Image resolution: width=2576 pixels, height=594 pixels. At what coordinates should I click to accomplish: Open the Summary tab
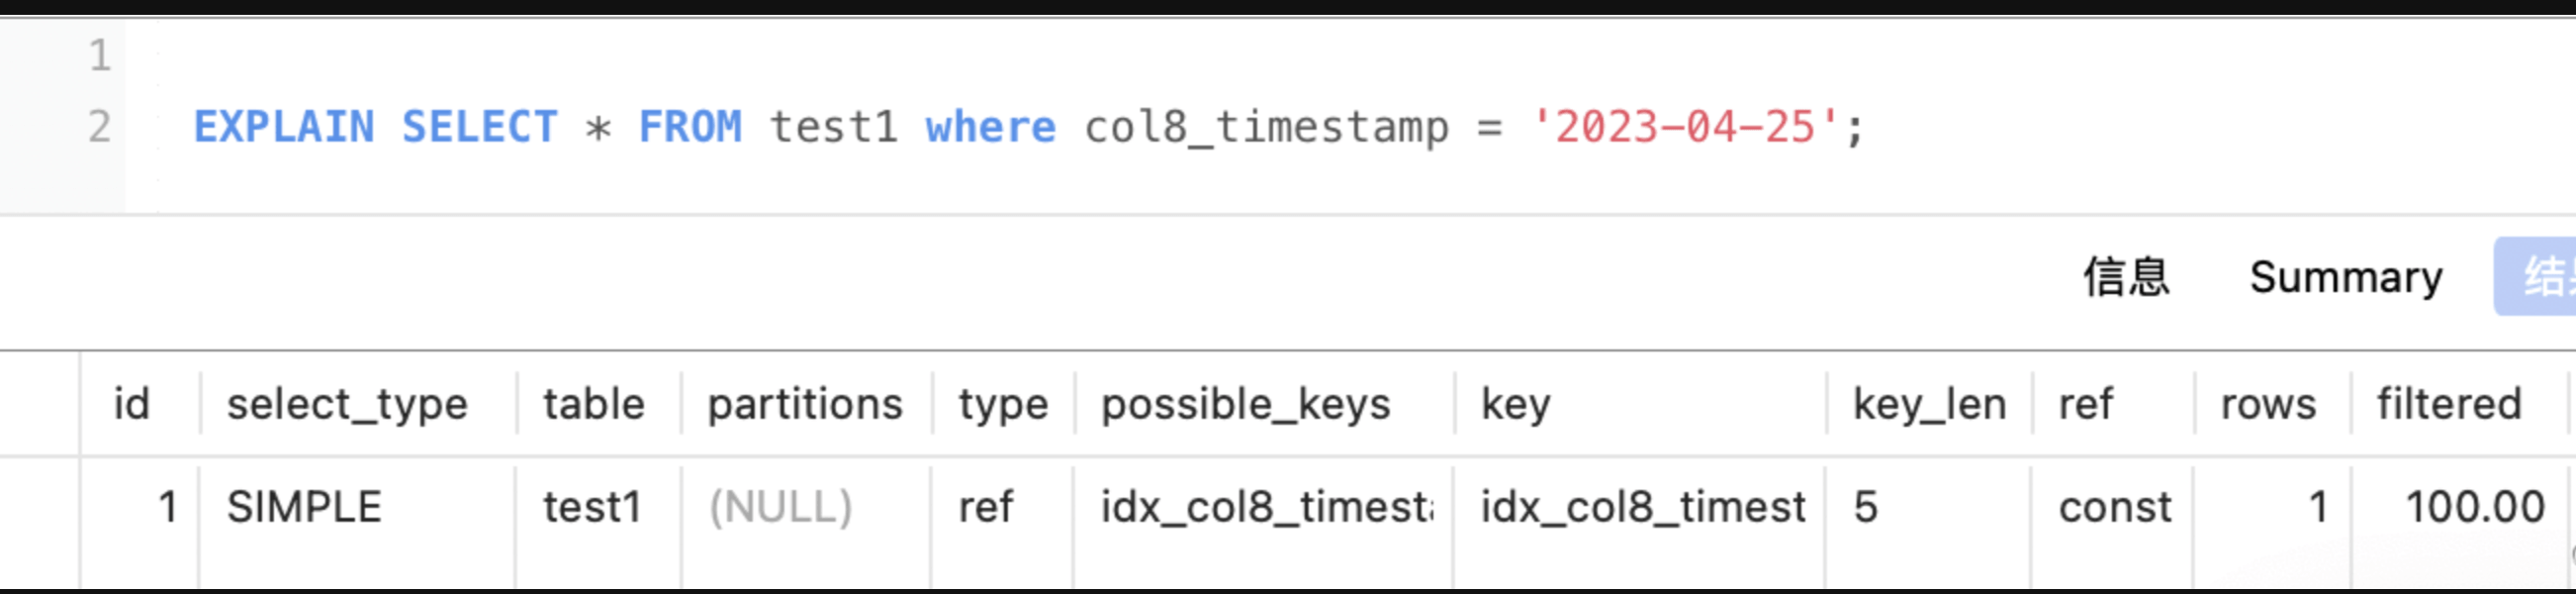click(x=2345, y=277)
